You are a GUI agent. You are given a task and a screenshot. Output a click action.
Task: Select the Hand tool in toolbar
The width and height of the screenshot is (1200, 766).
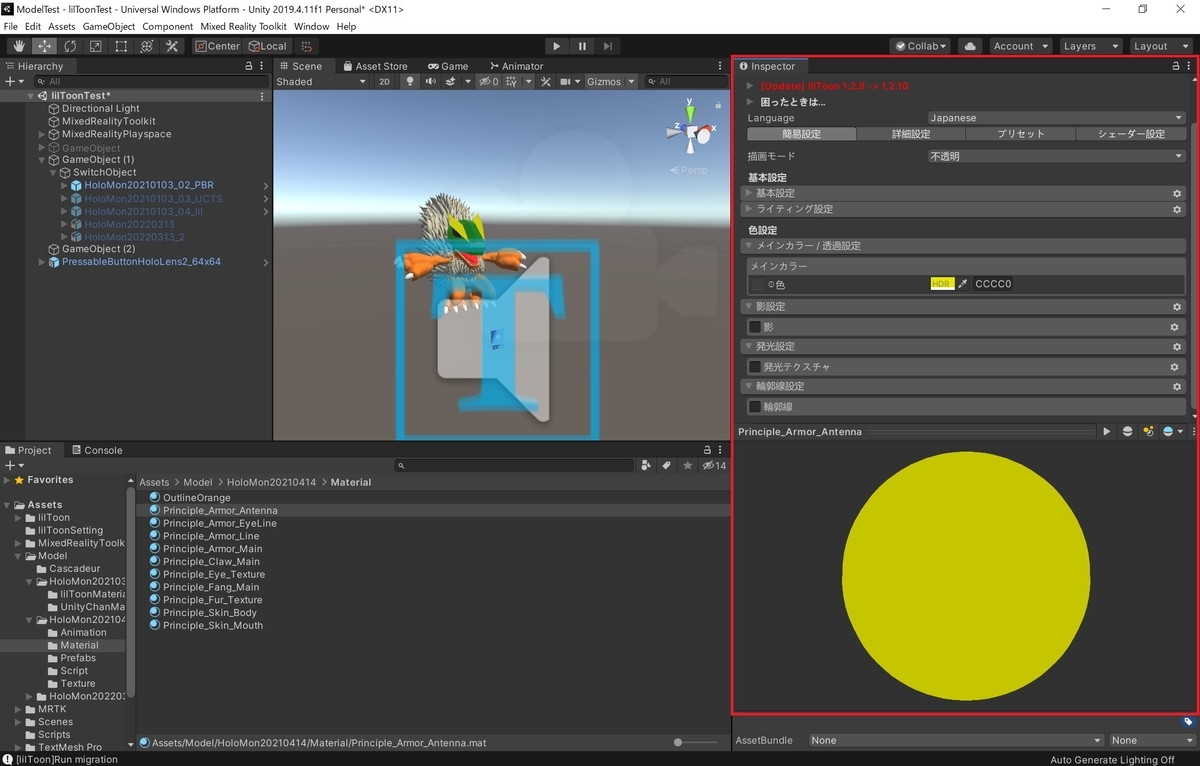[18, 46]
